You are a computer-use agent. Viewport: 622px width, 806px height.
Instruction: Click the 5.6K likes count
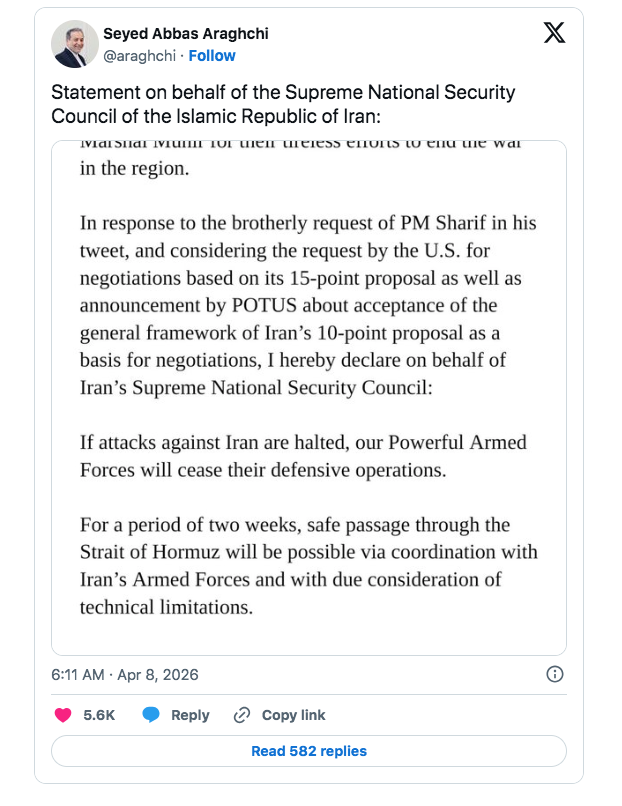99,715
